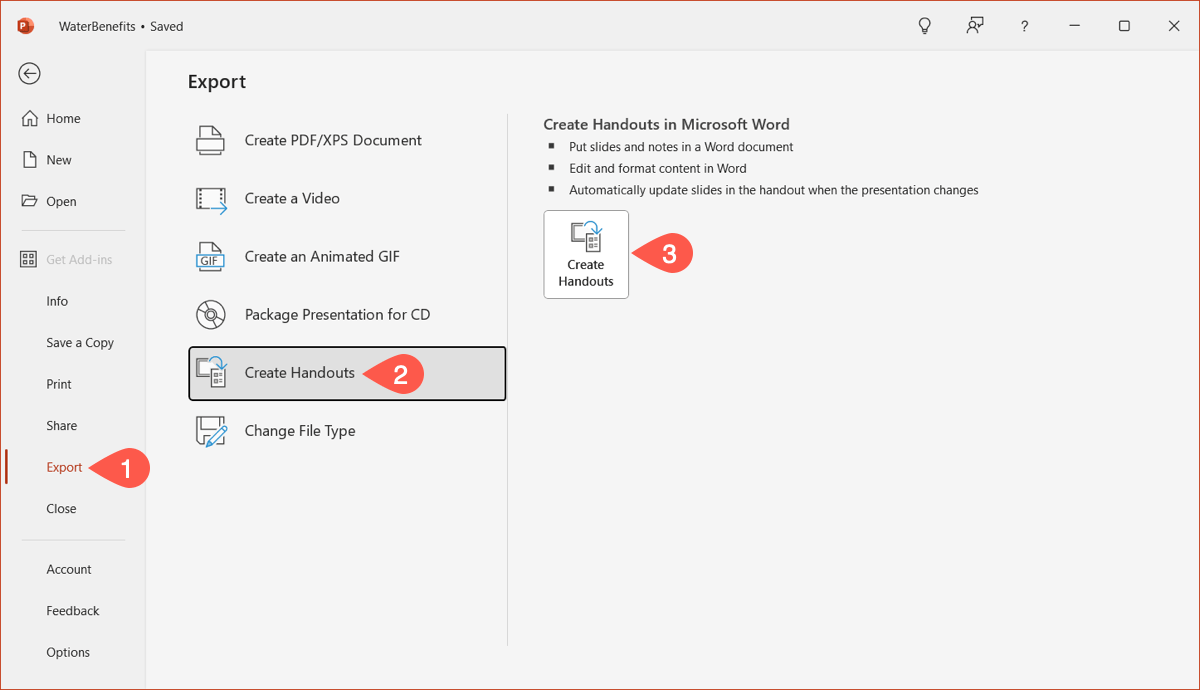1200x690 pixels.
Task: Click 'Automatically update slides in the handout' text
Action: tap(774, 190)
